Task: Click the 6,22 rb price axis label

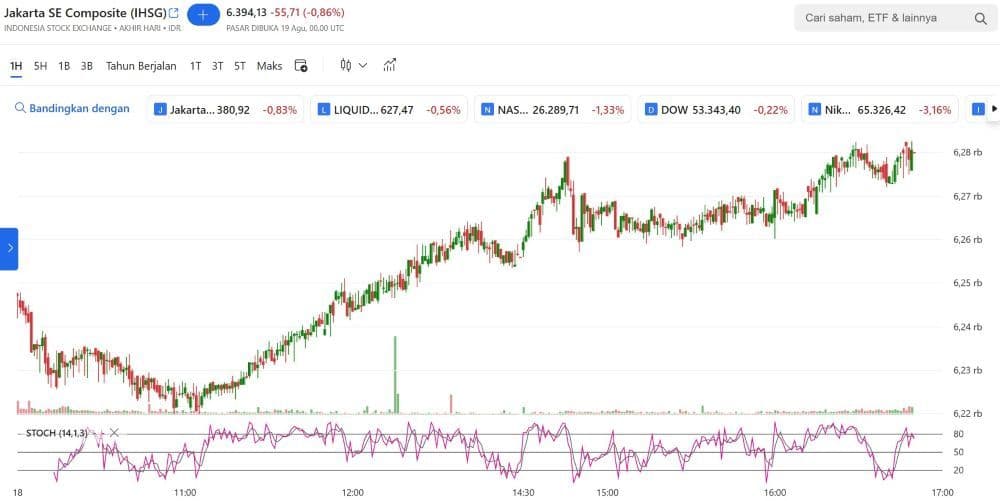Action: [967, 413]
